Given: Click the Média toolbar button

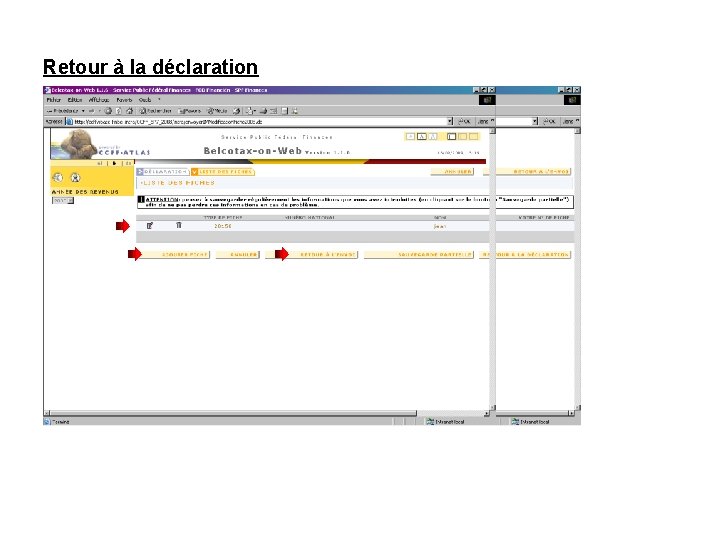Looking at the screenshot, I should [x=217, y=111].
